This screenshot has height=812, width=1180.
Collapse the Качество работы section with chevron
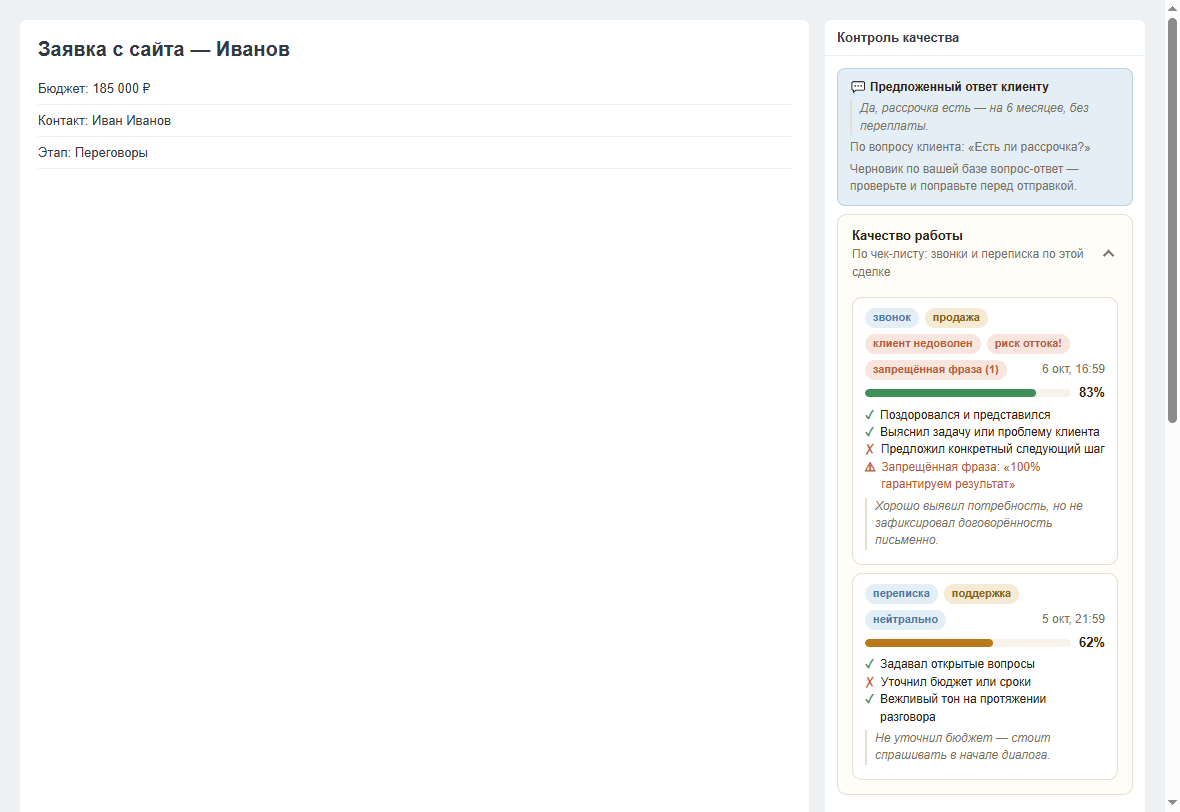point(1109,254)
